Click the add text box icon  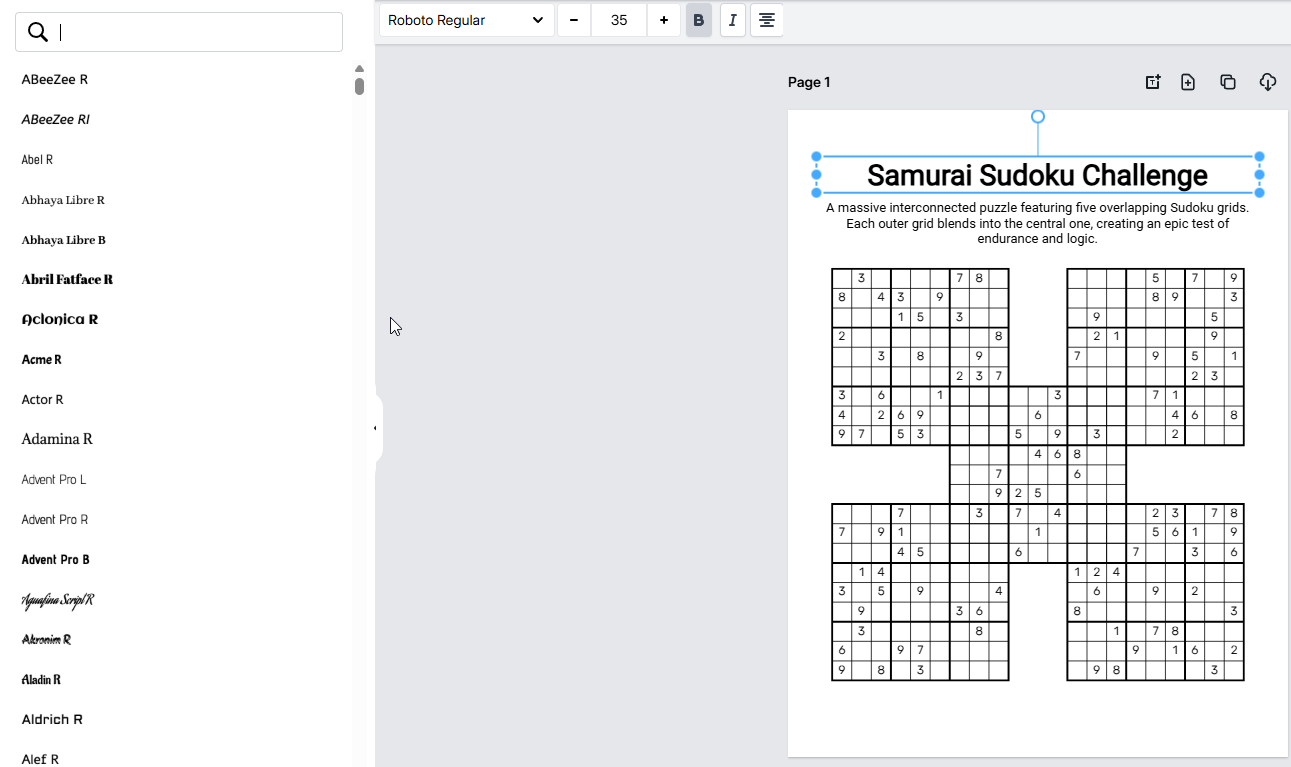point(1152,82)
